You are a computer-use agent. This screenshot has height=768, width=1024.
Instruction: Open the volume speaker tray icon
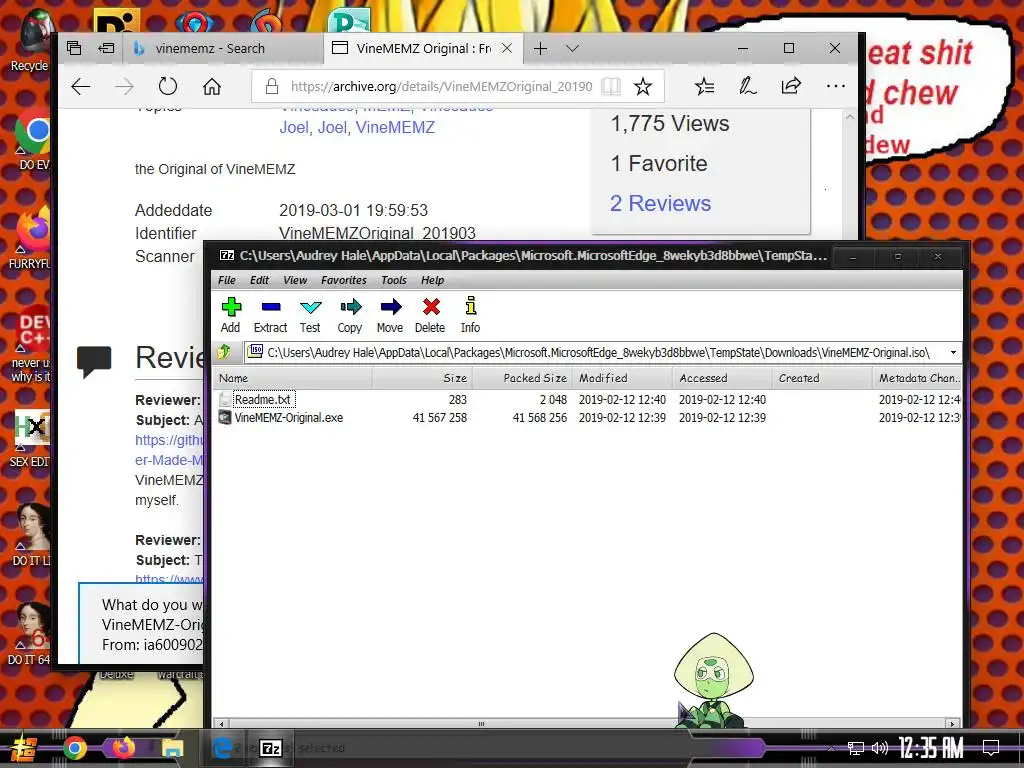tap(880, 748)
